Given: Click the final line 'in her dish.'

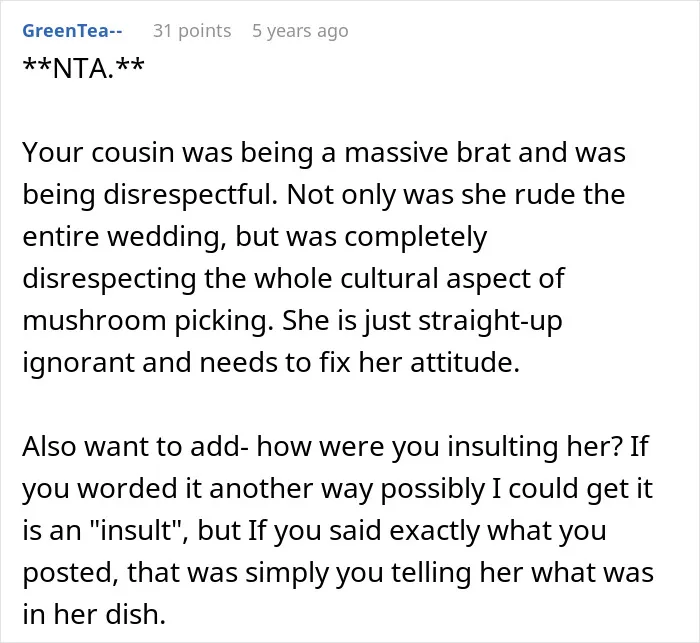Looking at the screenshot, I should tap(94, 614).
